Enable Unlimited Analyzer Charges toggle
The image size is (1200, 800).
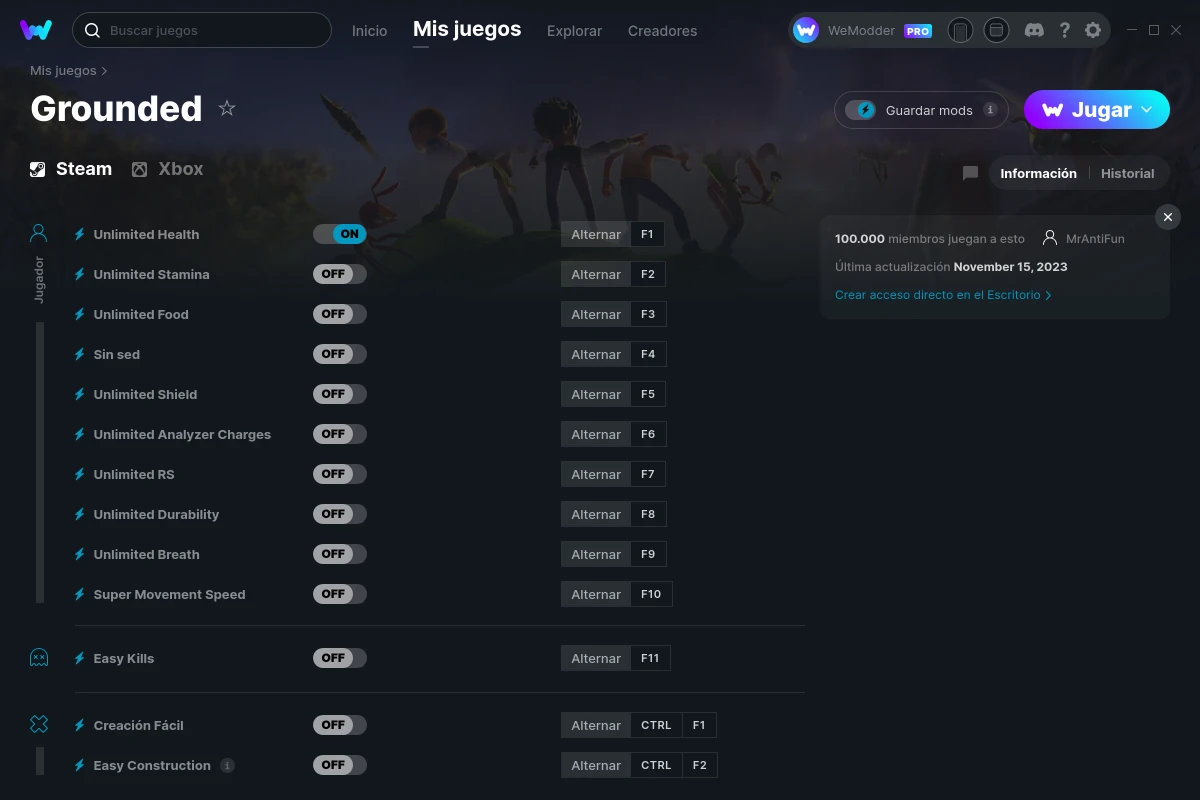tap(340, 434)
